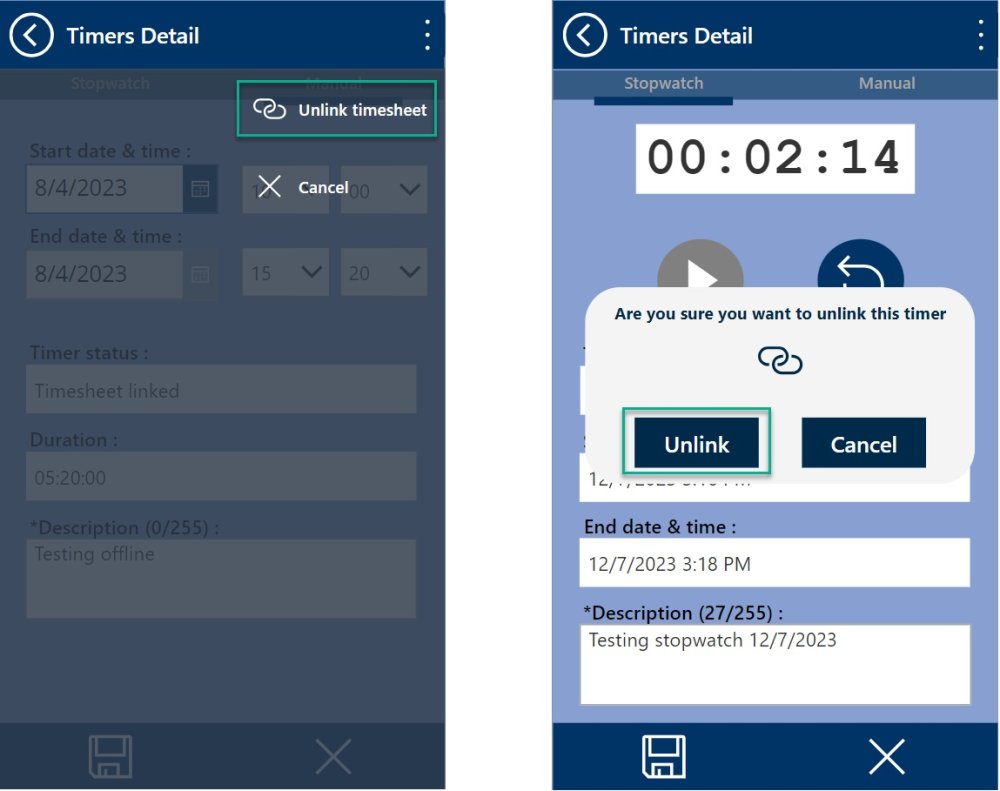Save the timer on the right screen

coord(664,757)
